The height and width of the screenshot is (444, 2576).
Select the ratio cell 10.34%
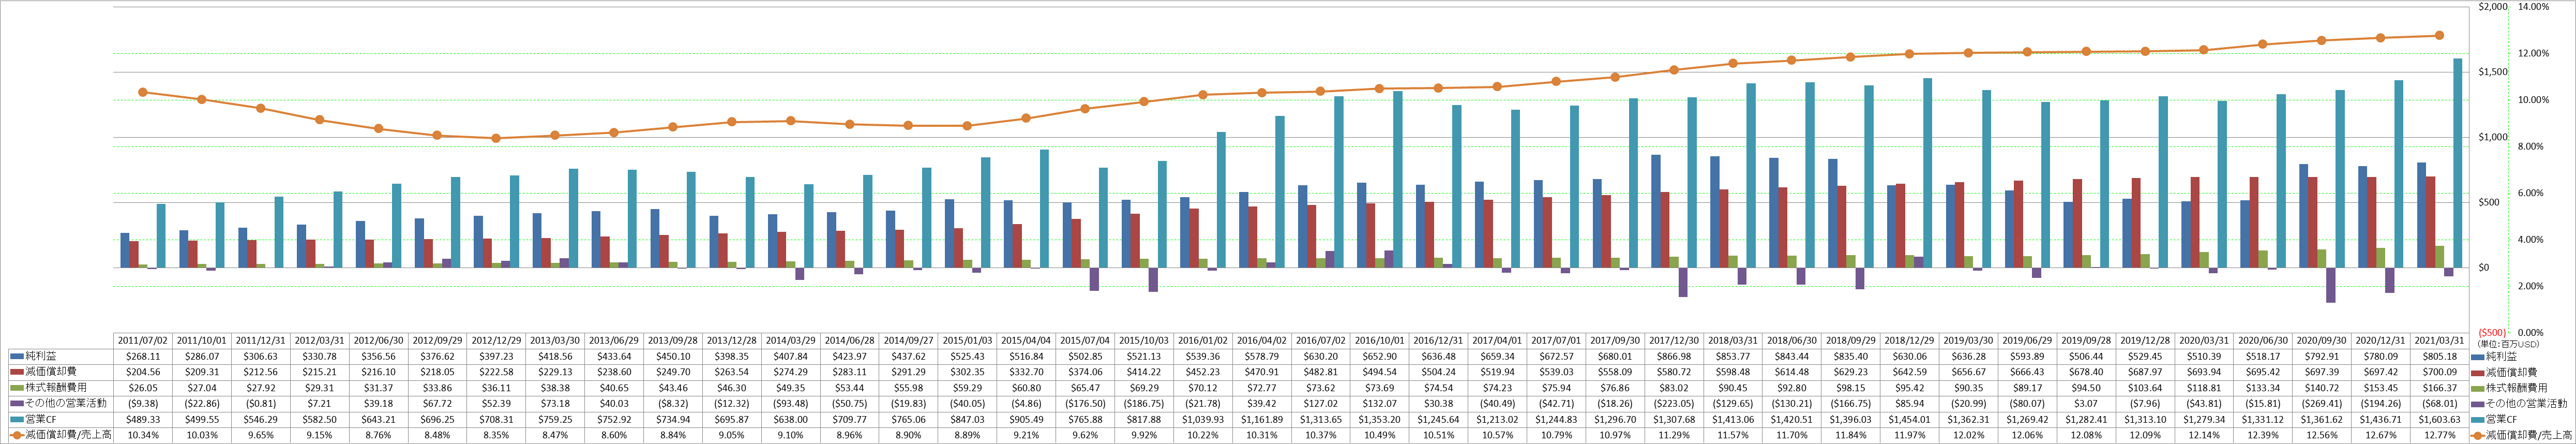[143, 435]
